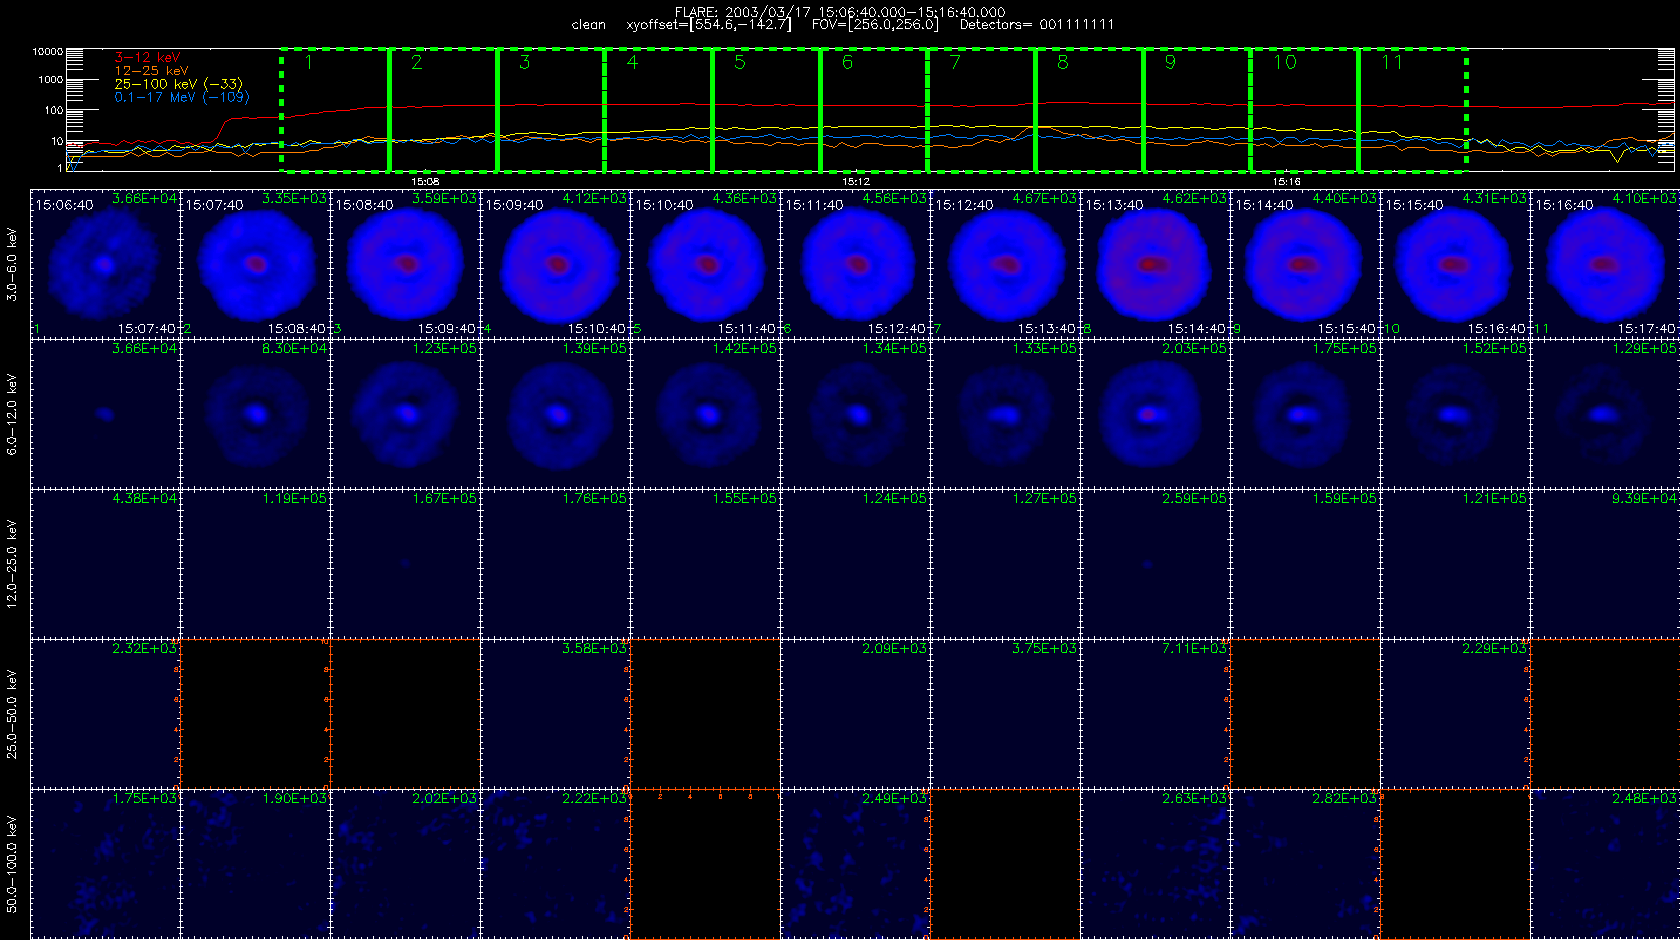Select interval 3 marker in the light curve
This screenshot has width=1680, height=940.
[525, 63]
